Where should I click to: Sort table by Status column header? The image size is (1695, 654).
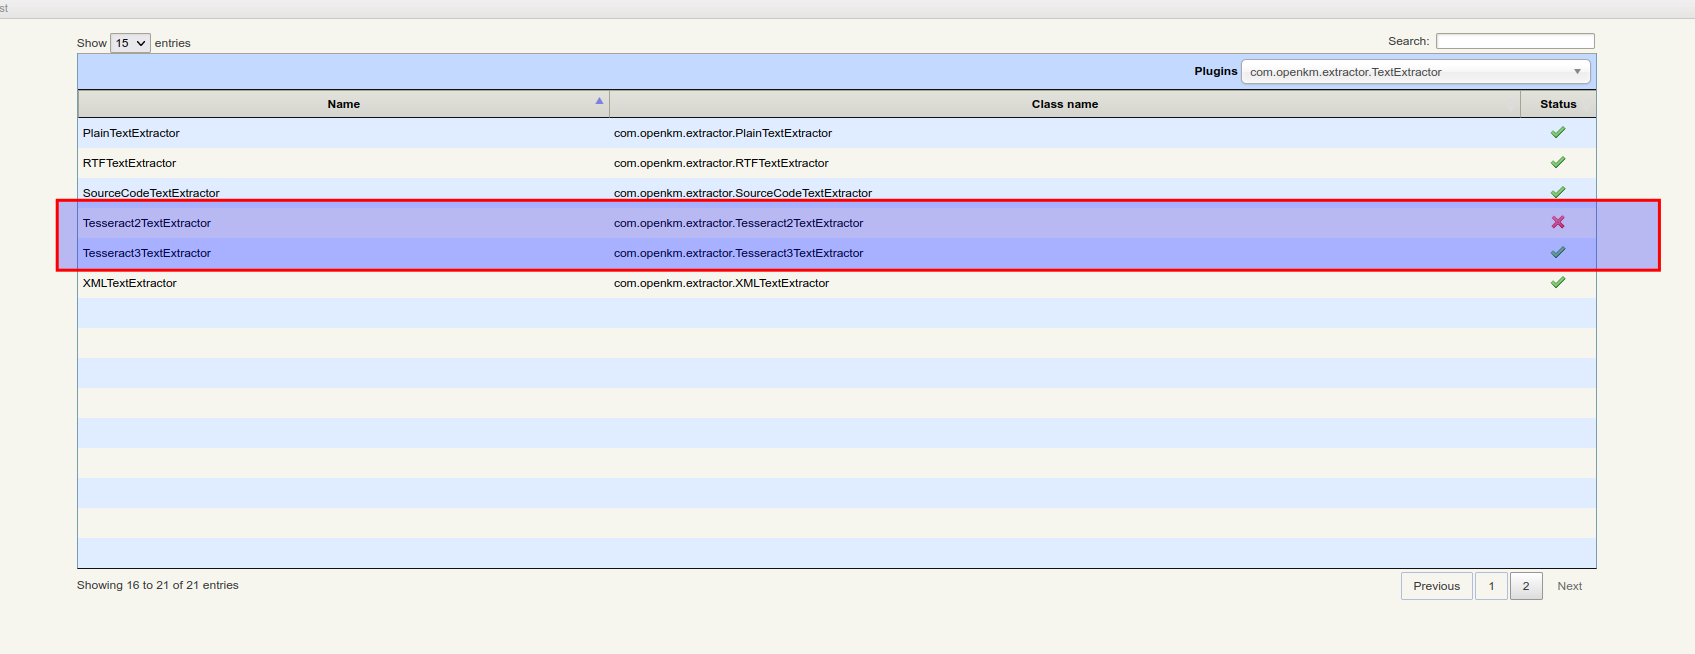click(x=1557, y=104)
